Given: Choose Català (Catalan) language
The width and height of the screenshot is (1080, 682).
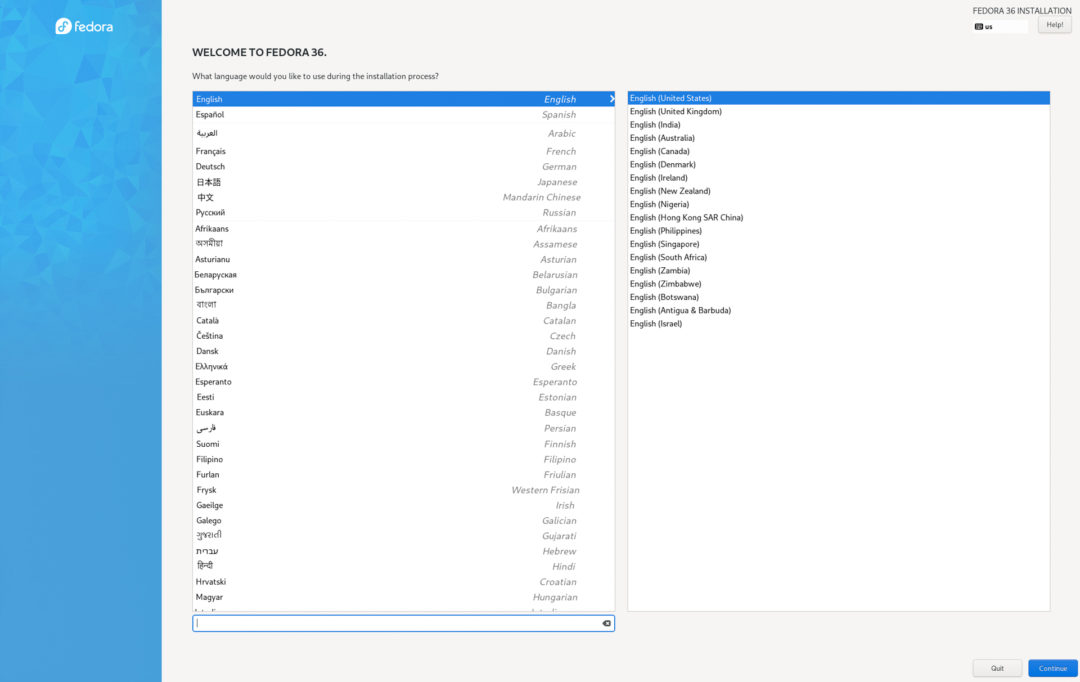Looking at the screenshot, I should [x=404, y=321].
